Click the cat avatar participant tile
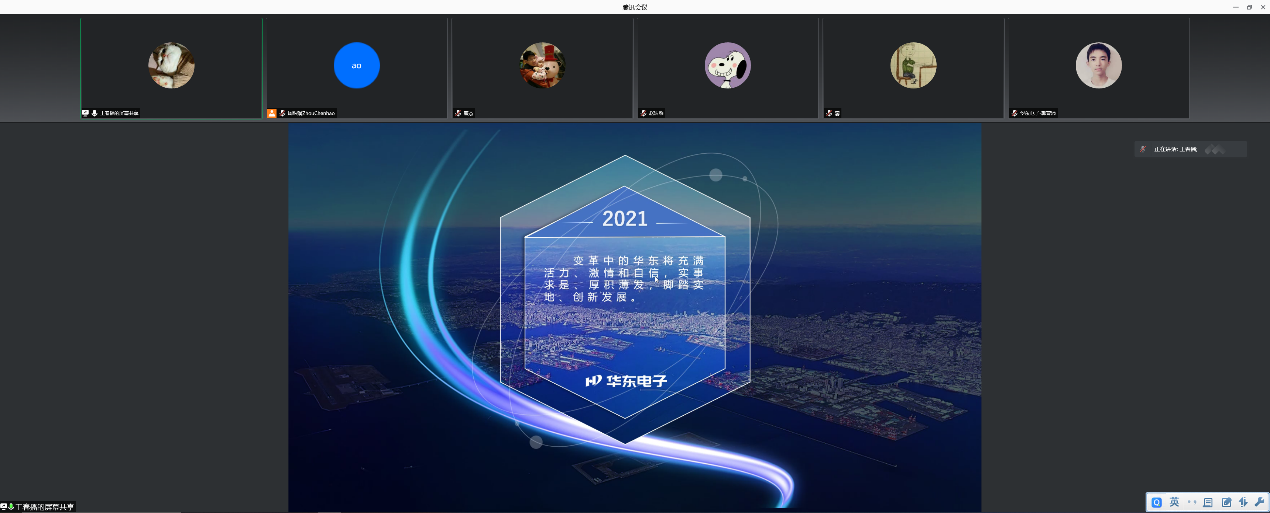Screen dimensions: 1270x513 pos(171,66)
